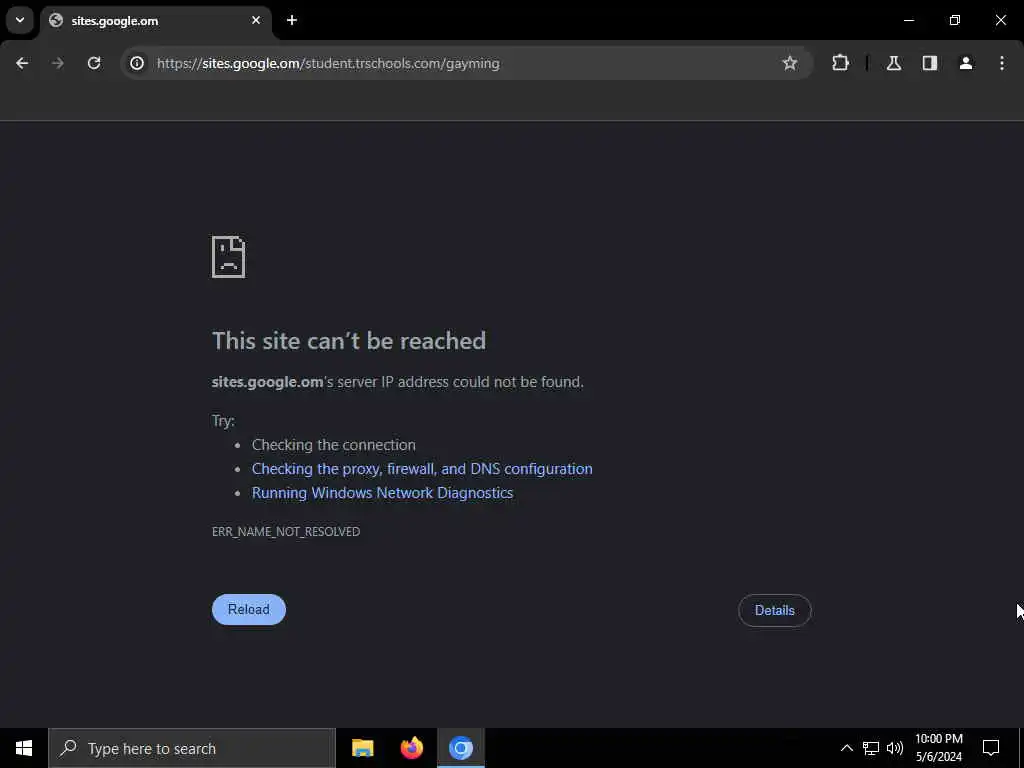The image size is (1024, 768).
Task: Open the profile avatar icon
Action: click(966, 63)
